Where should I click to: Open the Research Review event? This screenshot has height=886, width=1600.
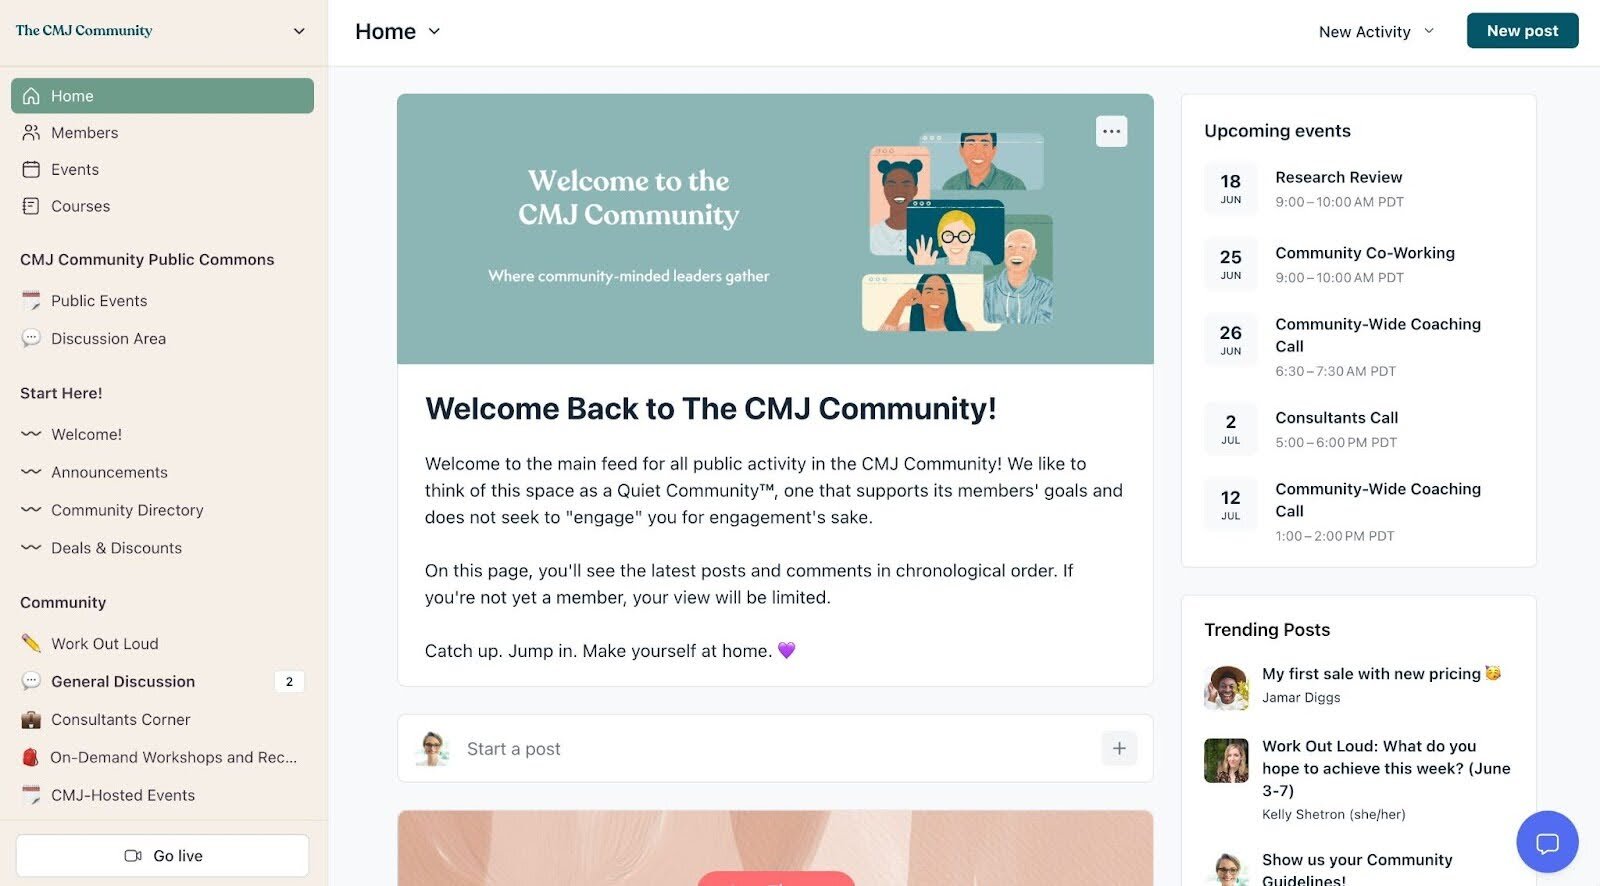pyautogui.click(x=1338, y=177)
